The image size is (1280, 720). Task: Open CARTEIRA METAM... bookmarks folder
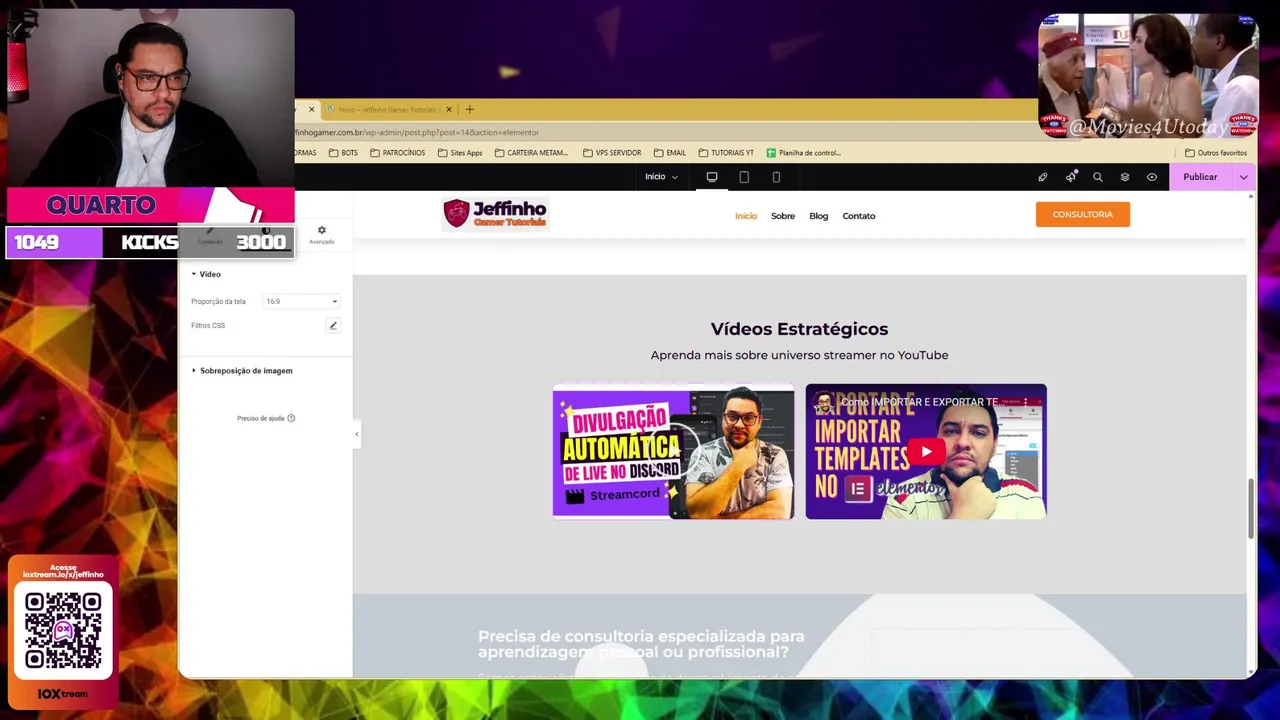coord(531,153)
